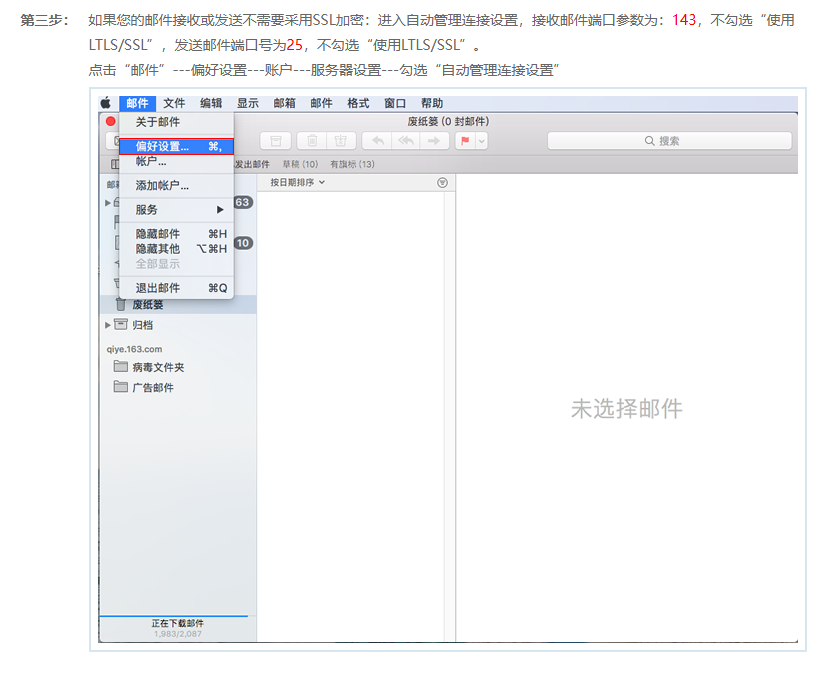Click the 搜索 search field
831x681 pixels.
pyautogui.click(x=669, y=141)
